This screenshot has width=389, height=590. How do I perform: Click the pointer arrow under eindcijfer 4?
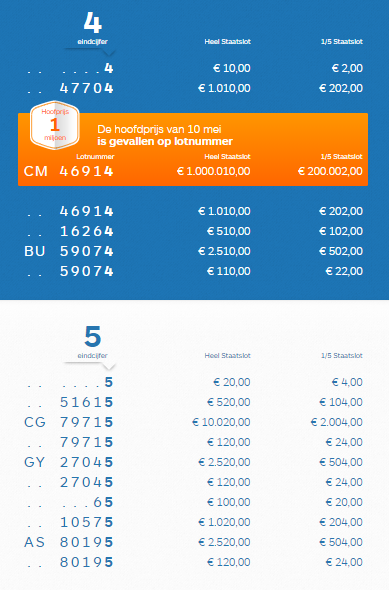[x=109, y=52]
